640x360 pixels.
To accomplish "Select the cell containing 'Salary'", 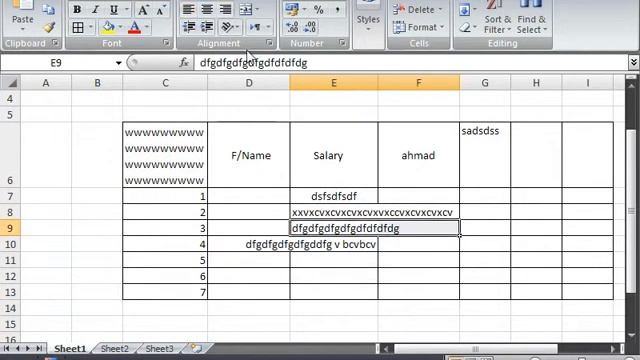I will (x=333, y=155).
